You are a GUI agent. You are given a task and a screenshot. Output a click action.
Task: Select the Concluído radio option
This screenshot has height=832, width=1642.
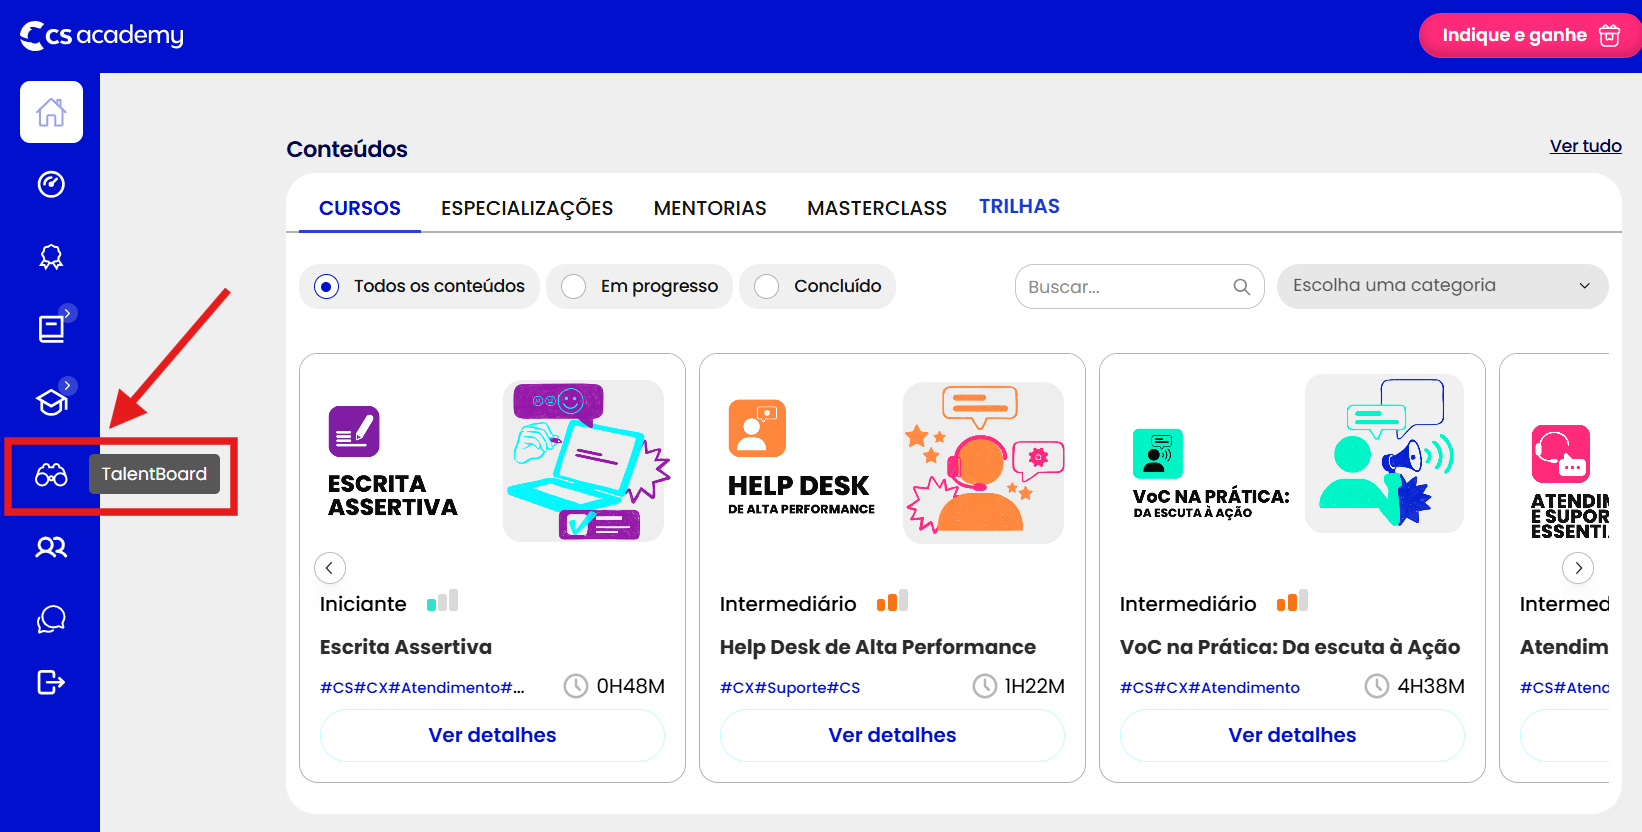pyautogui.click(x=766, y=287)
